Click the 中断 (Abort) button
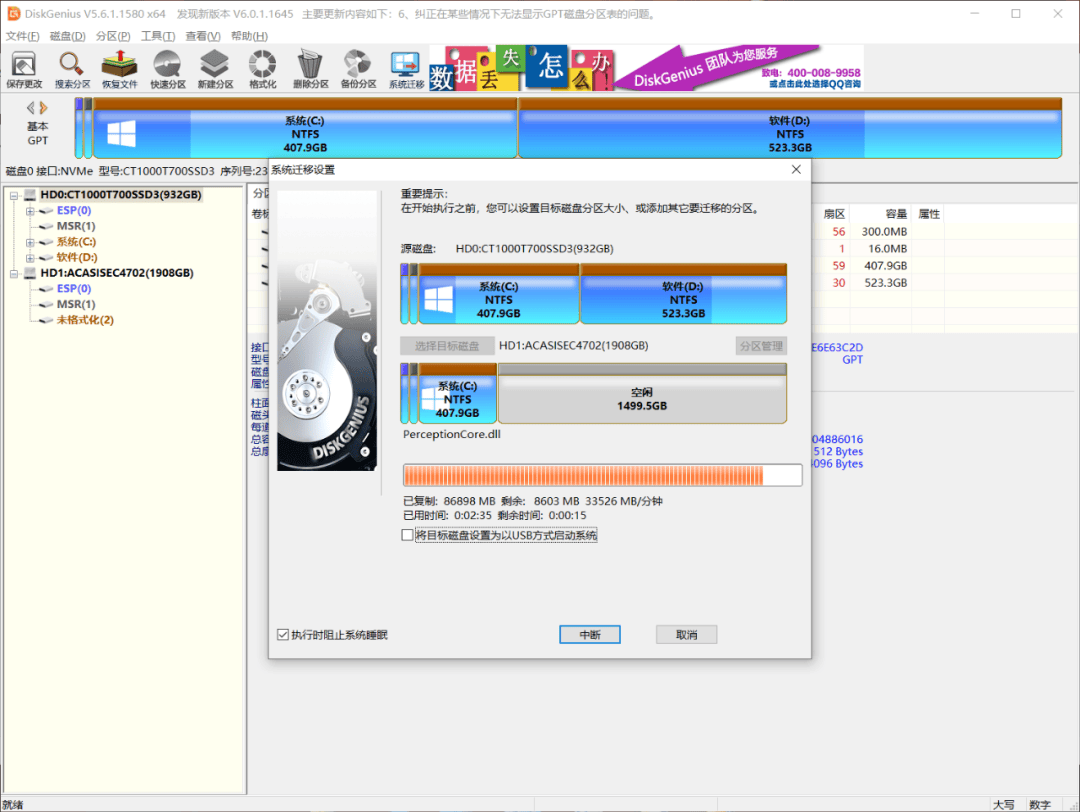 tap(590, 635)
